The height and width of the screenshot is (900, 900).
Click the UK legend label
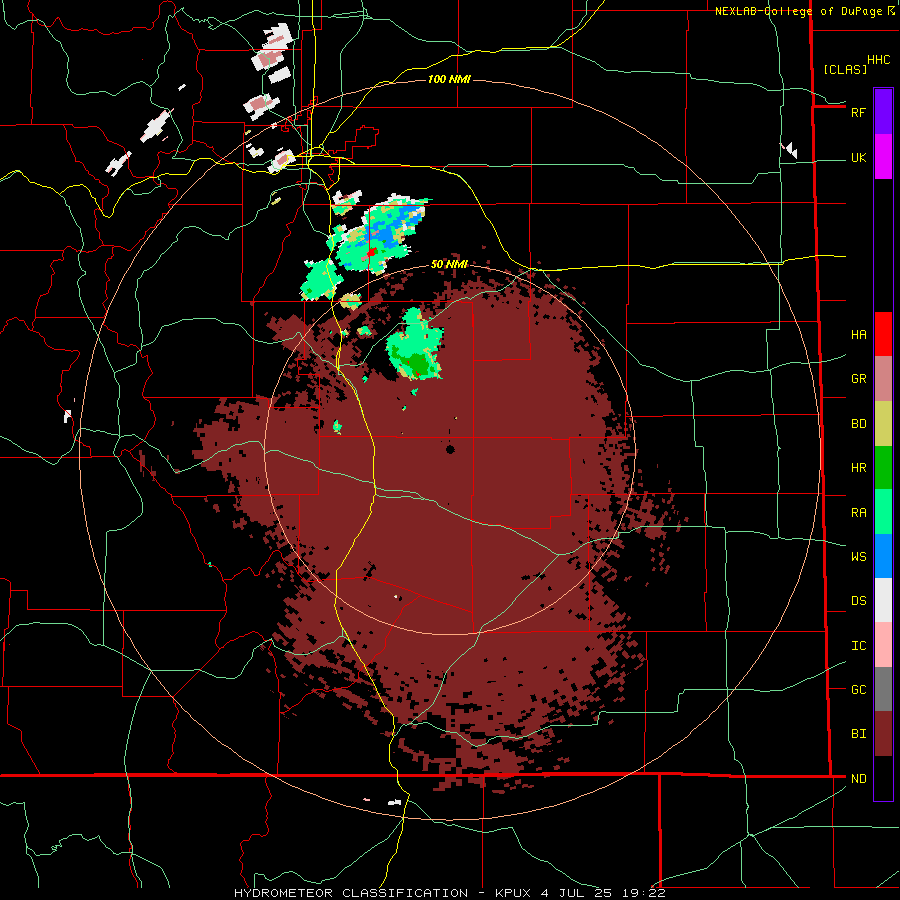[858, 157]
